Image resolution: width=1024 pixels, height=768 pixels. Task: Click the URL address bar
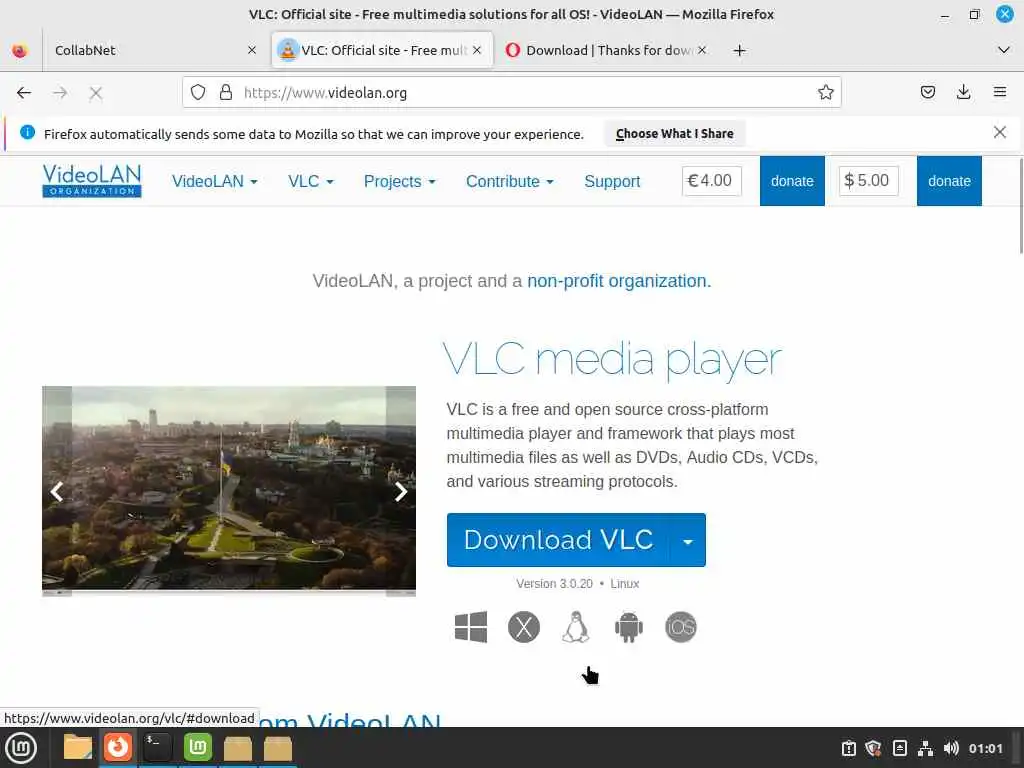tap(511, 93)
